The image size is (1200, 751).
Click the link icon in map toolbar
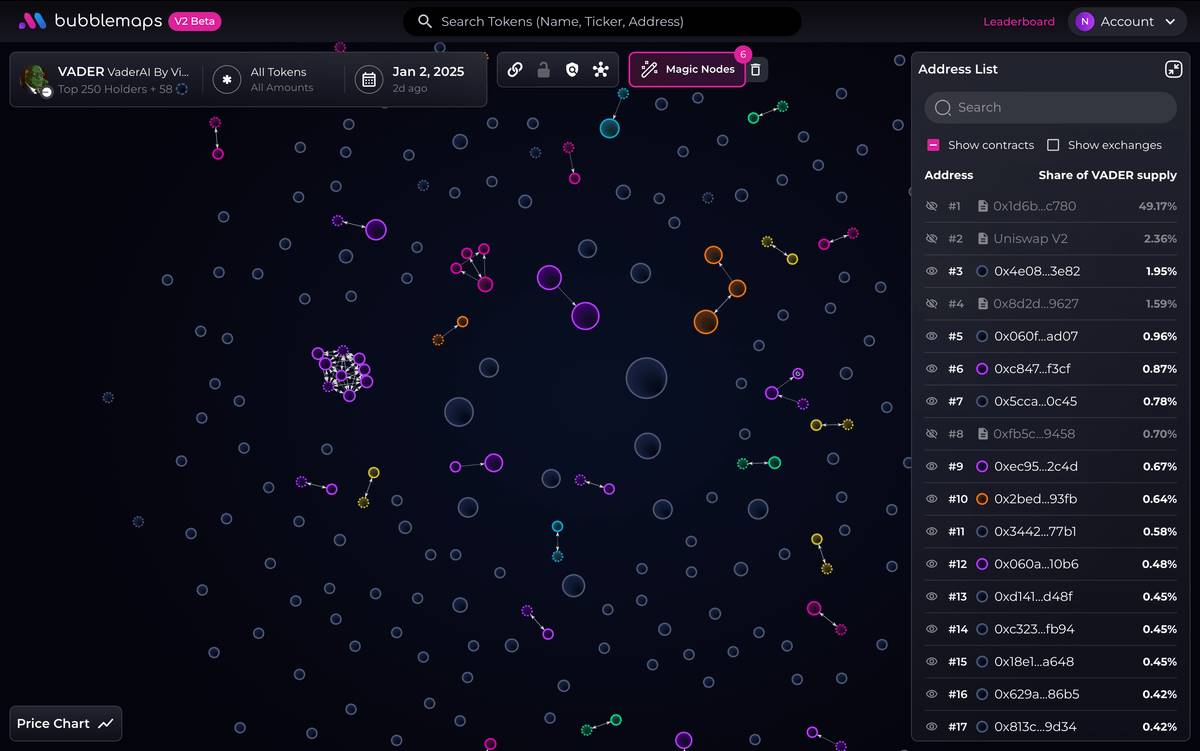click(x=515, y=69)
